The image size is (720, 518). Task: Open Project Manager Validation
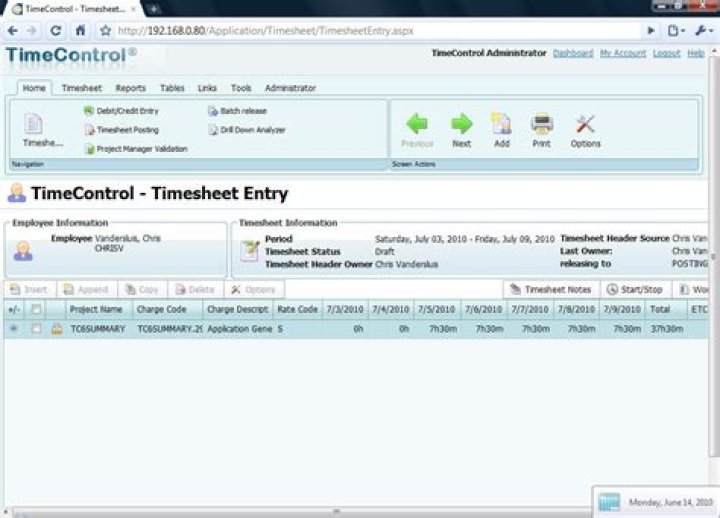tap(136, 149)
